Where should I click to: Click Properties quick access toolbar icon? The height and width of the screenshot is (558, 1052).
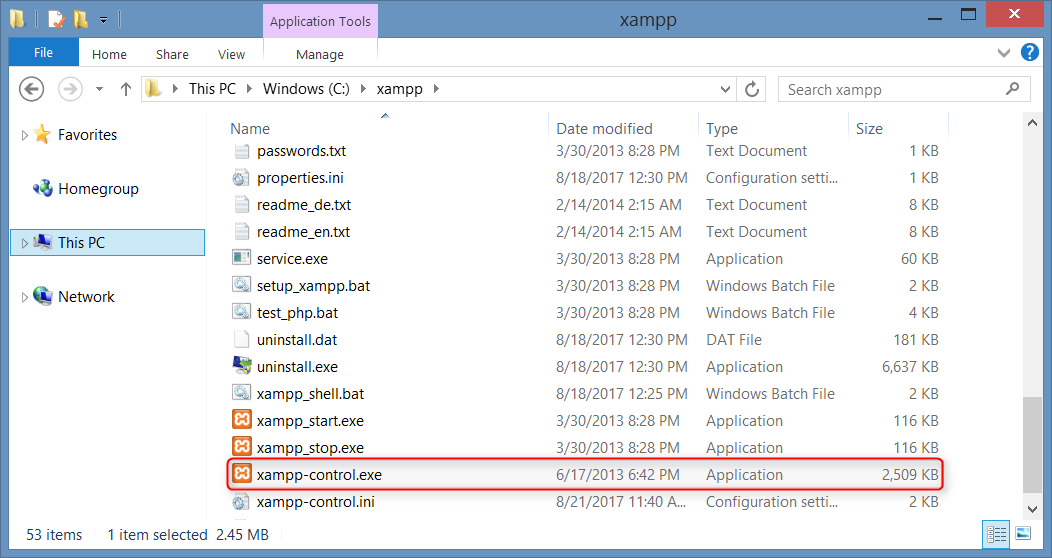[57, 19]
